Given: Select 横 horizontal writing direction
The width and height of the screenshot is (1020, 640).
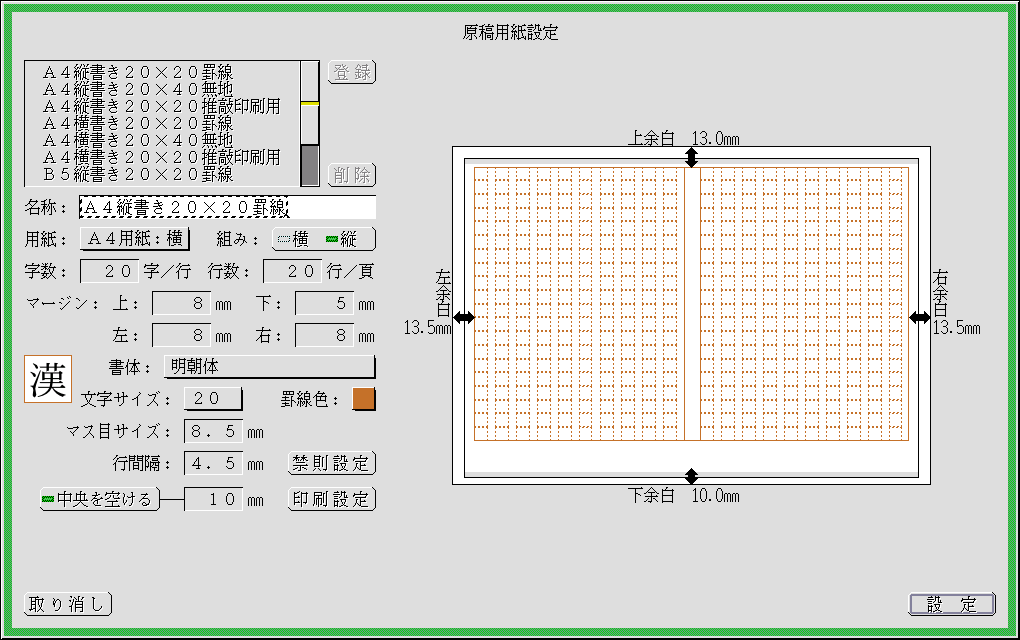Looking at the screenshot, I should (x=292, y=239).
